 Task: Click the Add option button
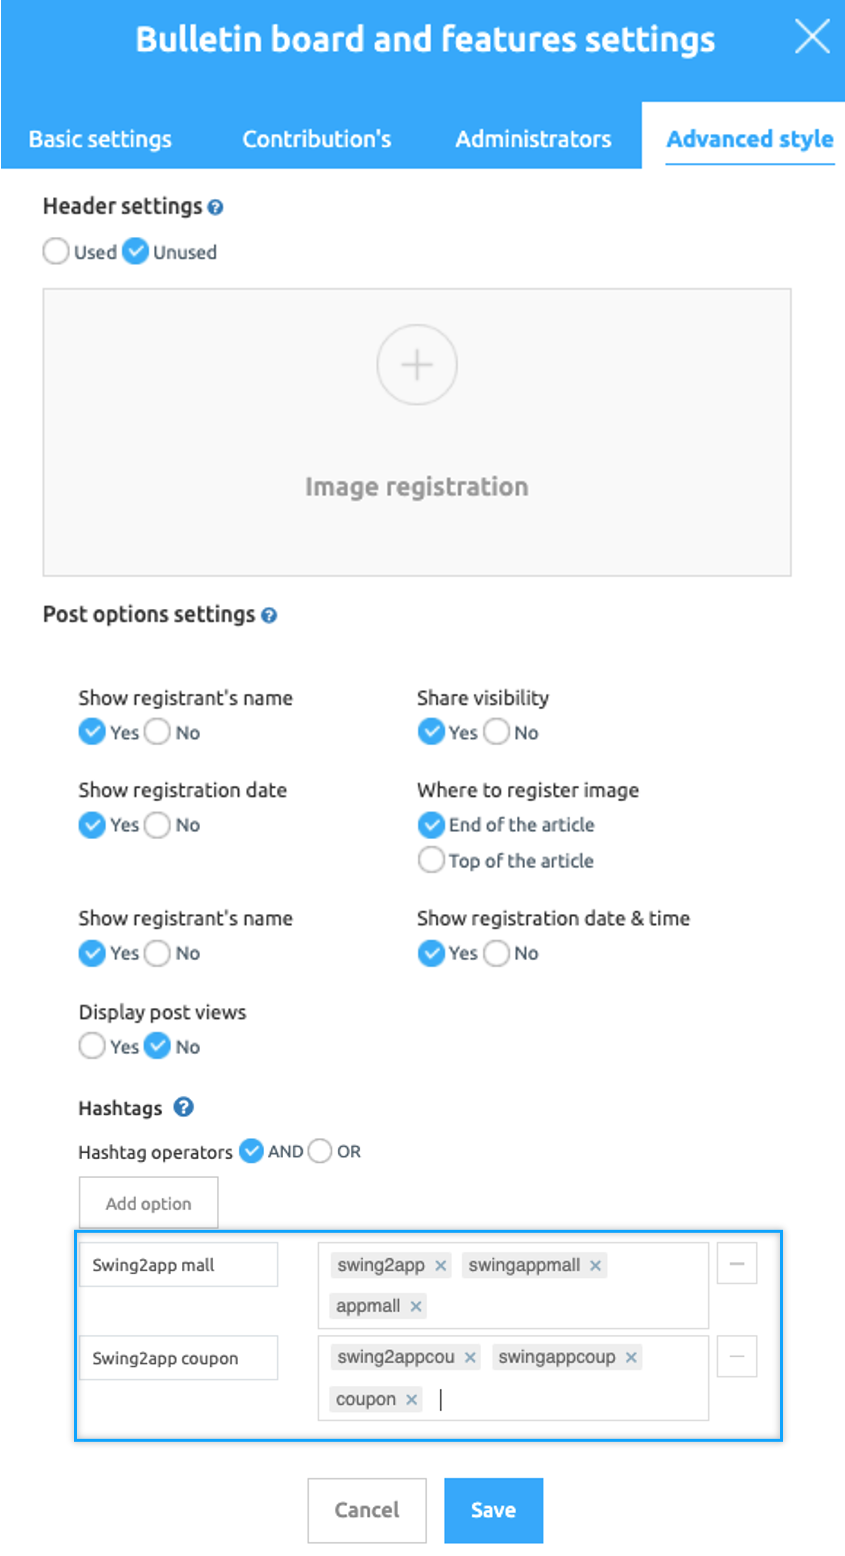(148, 1203)
